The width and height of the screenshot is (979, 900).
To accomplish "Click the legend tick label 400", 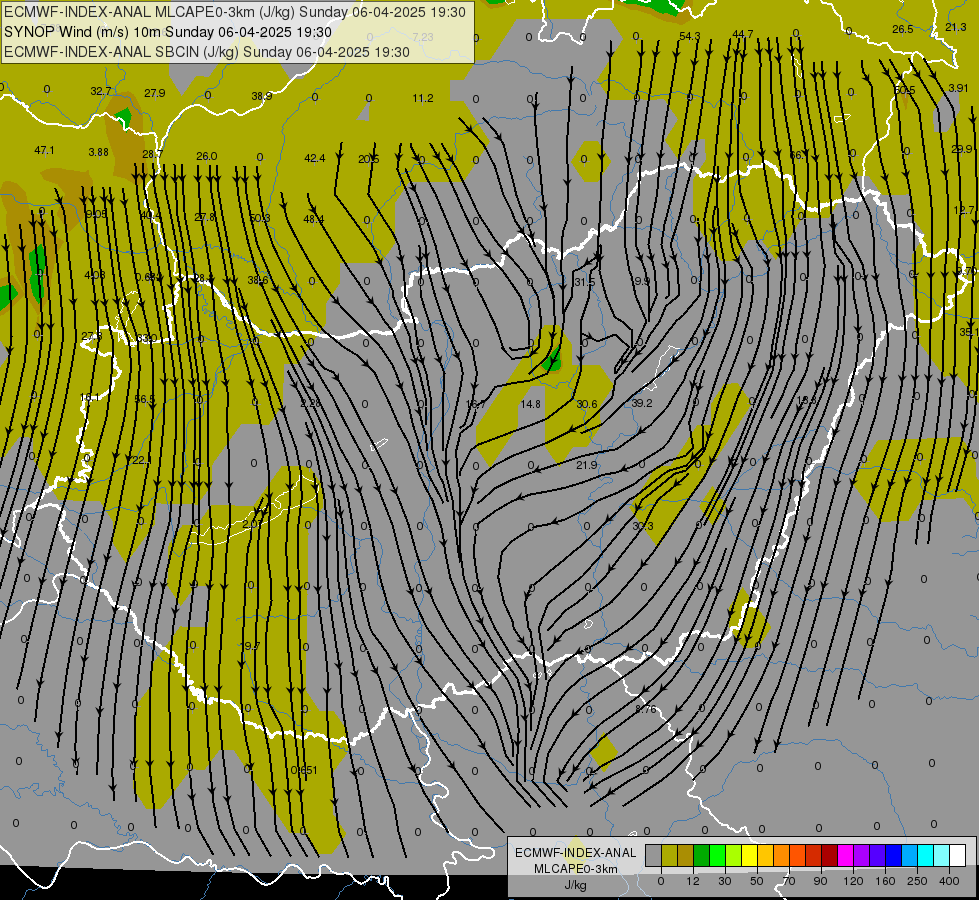I will pos(949,881).
